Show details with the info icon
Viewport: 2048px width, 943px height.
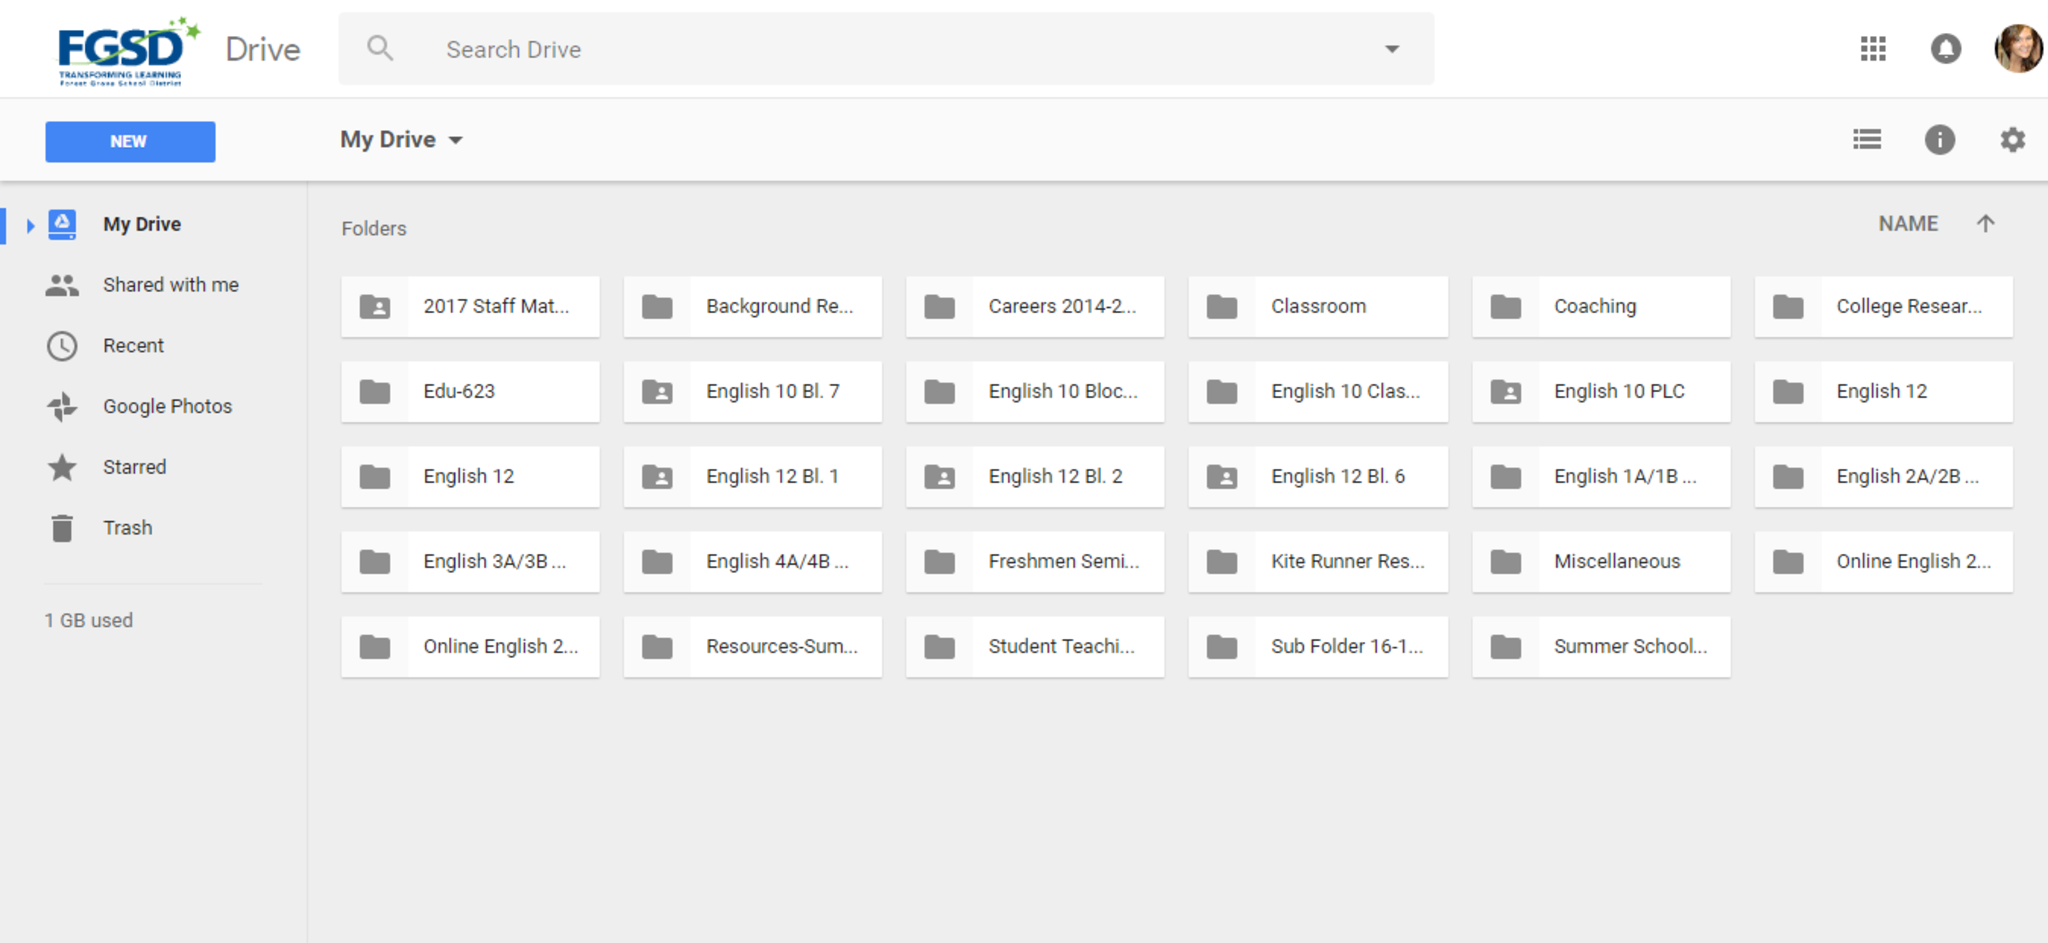pyautogui.click(x=1939, y=140)
